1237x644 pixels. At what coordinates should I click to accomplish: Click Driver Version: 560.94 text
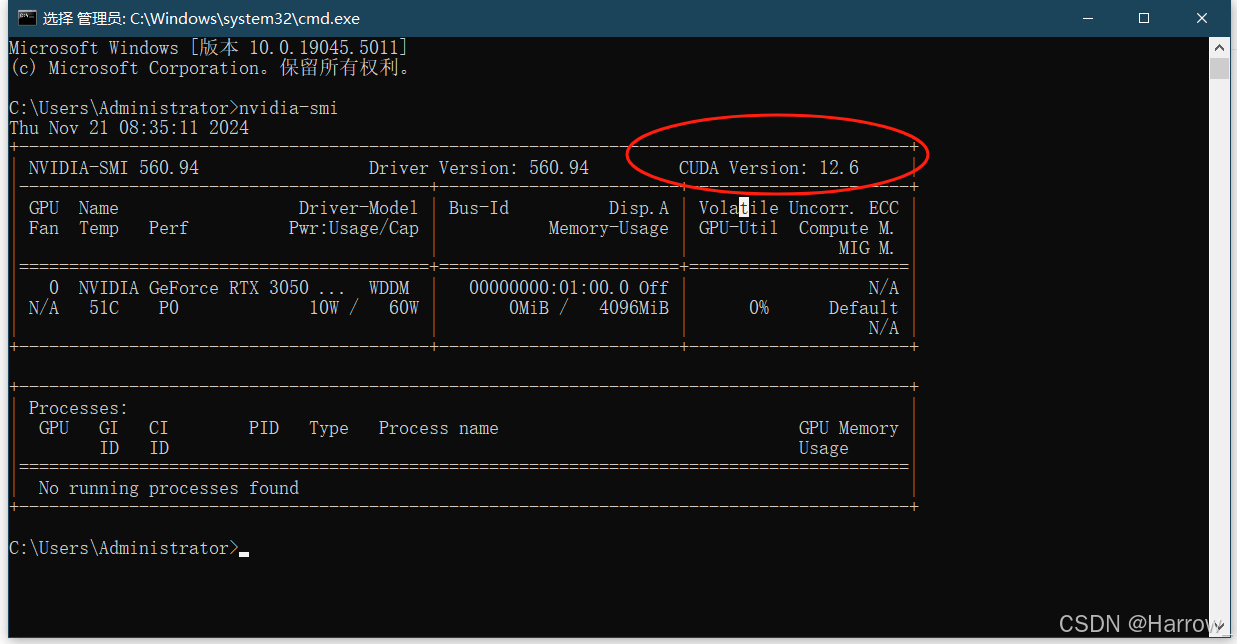(x=479, y=168)
